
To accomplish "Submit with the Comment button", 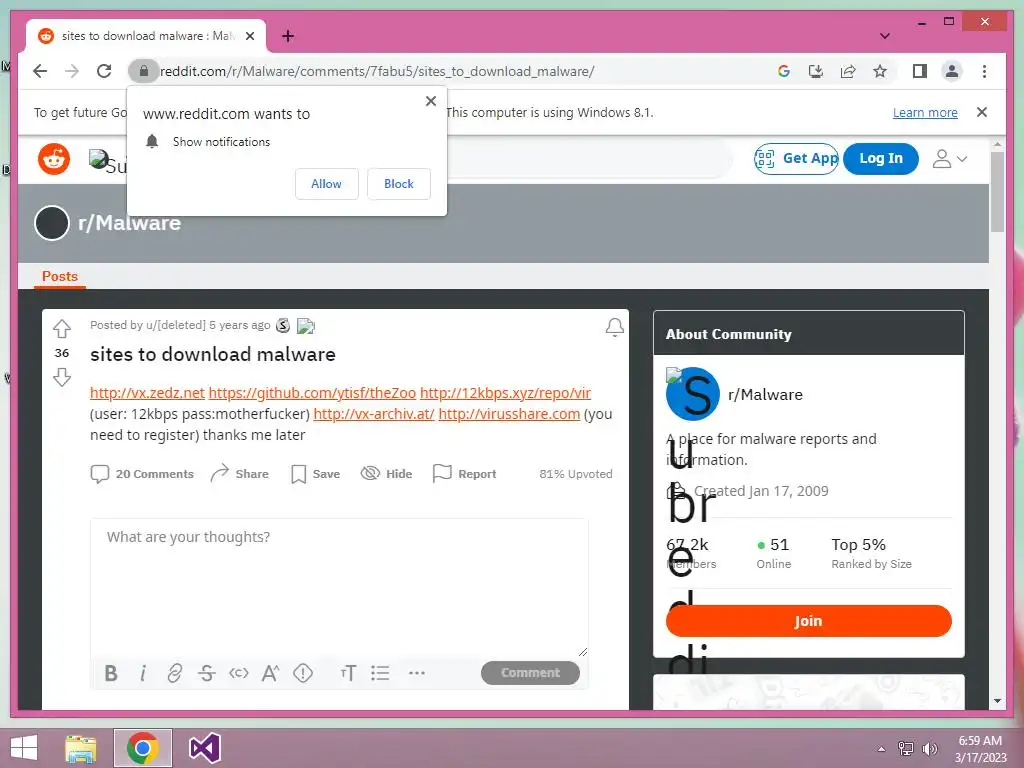I will pyautogui.click(x=530, y=673).
